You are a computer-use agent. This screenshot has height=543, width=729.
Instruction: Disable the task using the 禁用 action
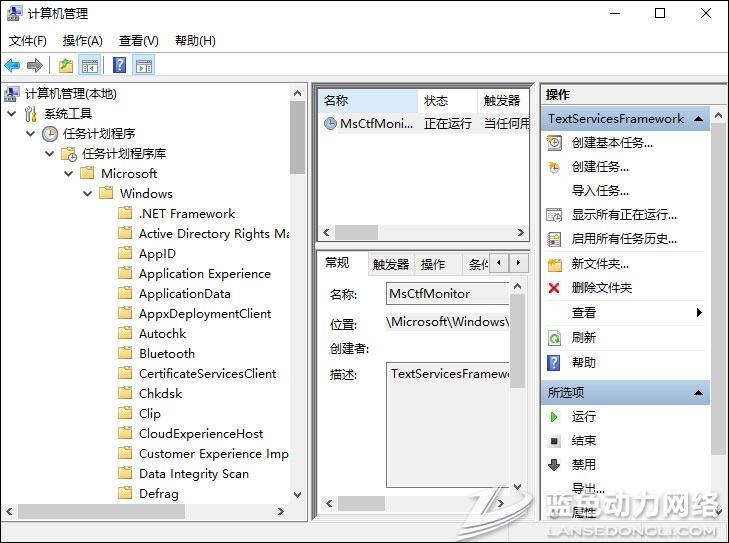(x=583, y=464)
